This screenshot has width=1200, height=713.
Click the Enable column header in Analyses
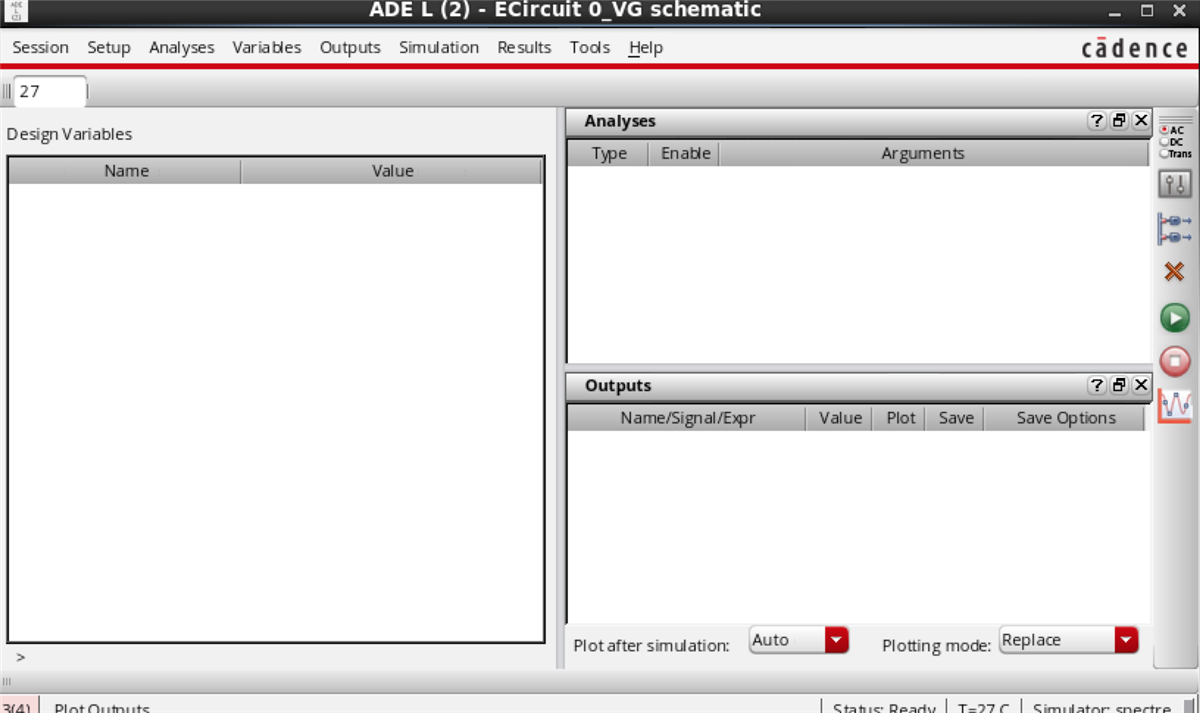[685, 153]
